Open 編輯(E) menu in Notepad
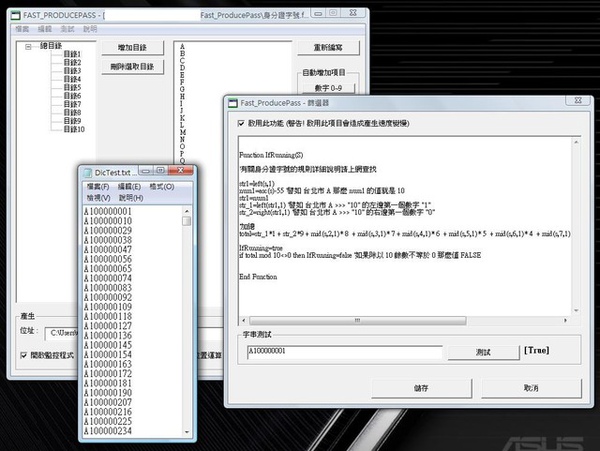The width and height of the screenshot is (600, 451). tap(129, 187)
